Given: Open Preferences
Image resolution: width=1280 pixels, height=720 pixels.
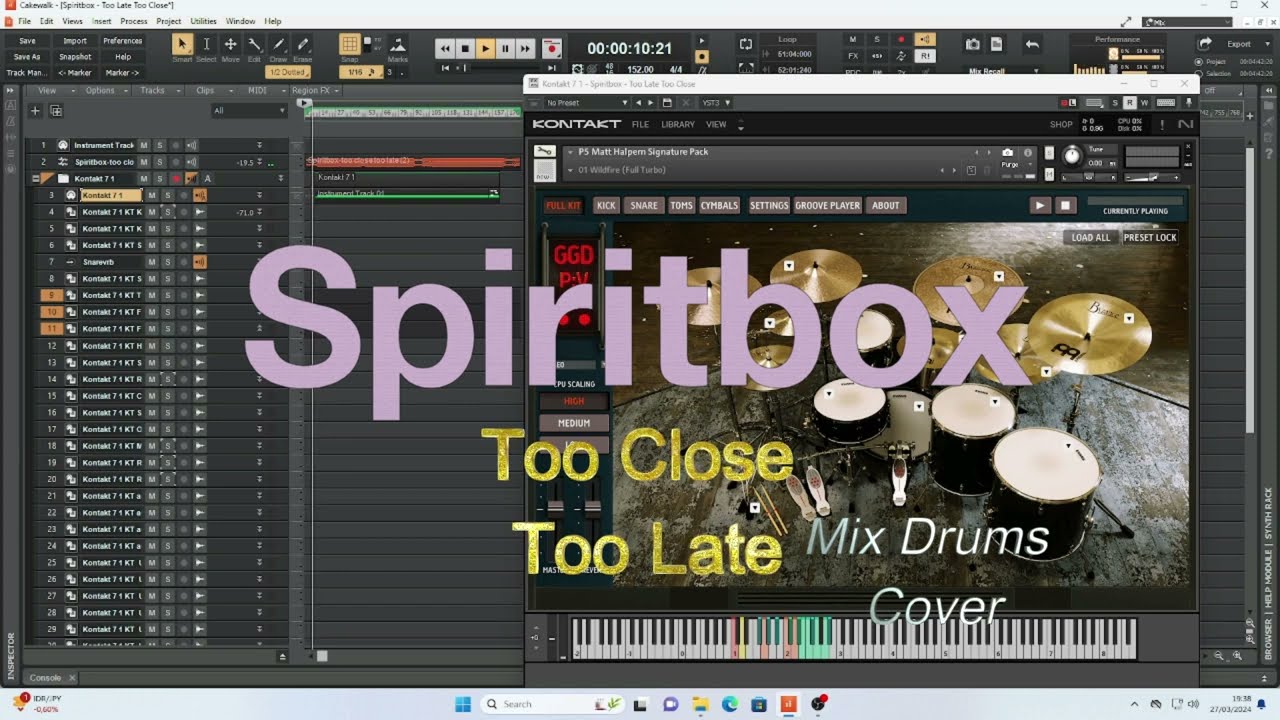Looking at the screenshot, I should 122,41.
